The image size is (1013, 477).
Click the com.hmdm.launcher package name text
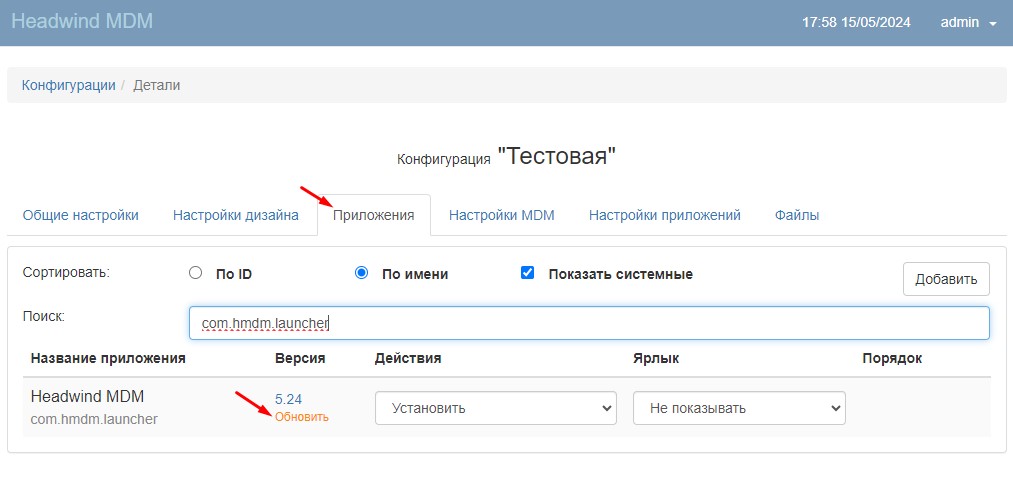(94, 419)
